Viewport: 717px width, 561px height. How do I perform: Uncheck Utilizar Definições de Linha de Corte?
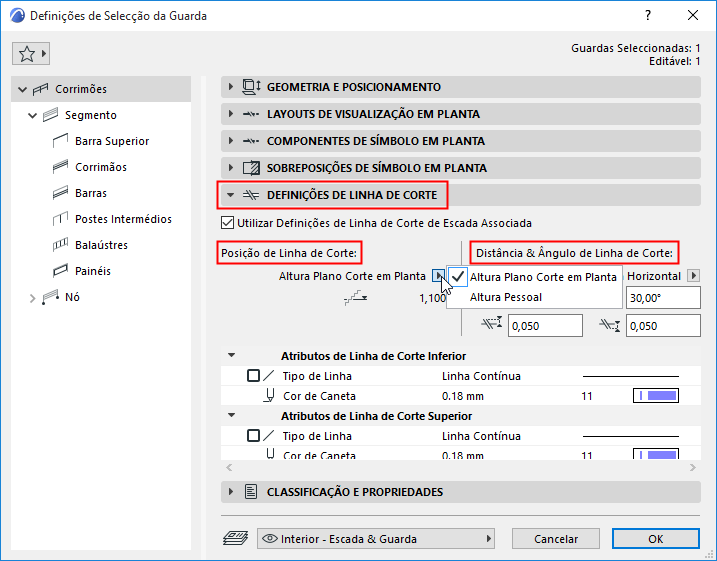tap(225, 222)
